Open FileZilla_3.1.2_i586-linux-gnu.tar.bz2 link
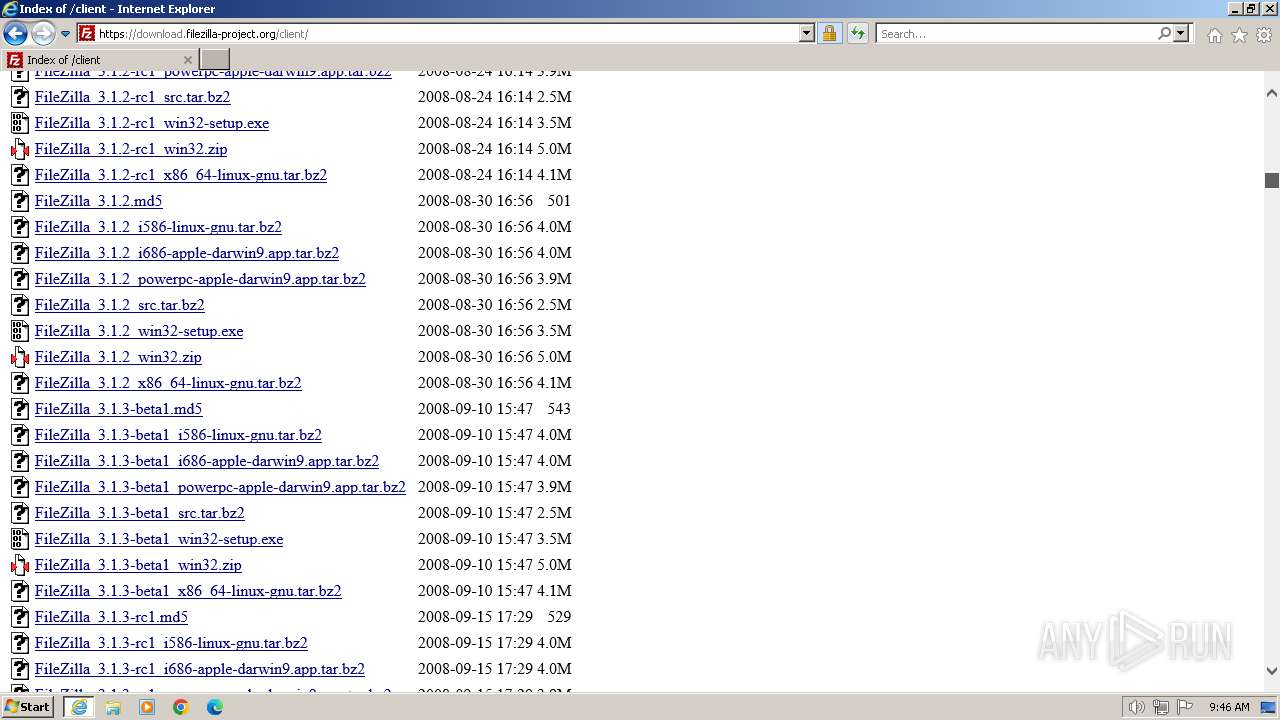 click(158, 227)
